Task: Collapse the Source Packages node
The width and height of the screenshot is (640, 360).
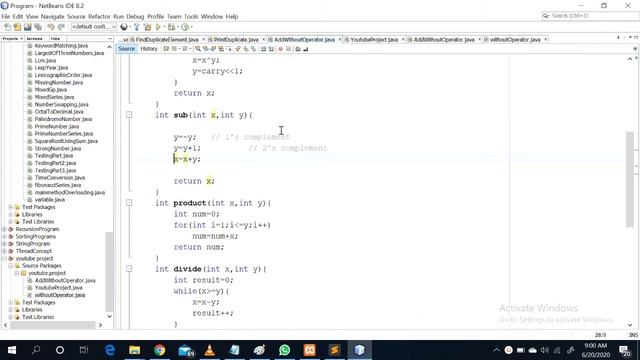Action: pos(10,266)
